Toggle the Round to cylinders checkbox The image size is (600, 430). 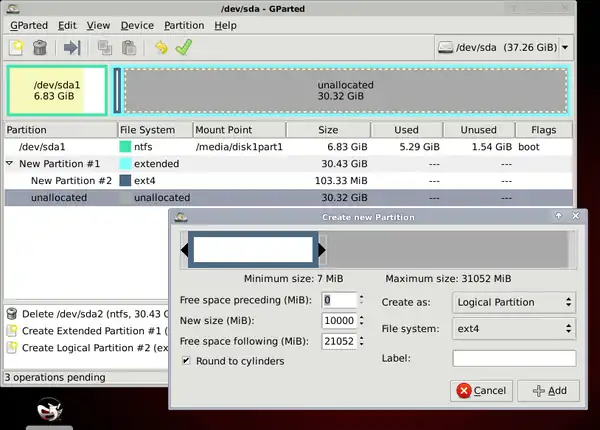point(186,361)
